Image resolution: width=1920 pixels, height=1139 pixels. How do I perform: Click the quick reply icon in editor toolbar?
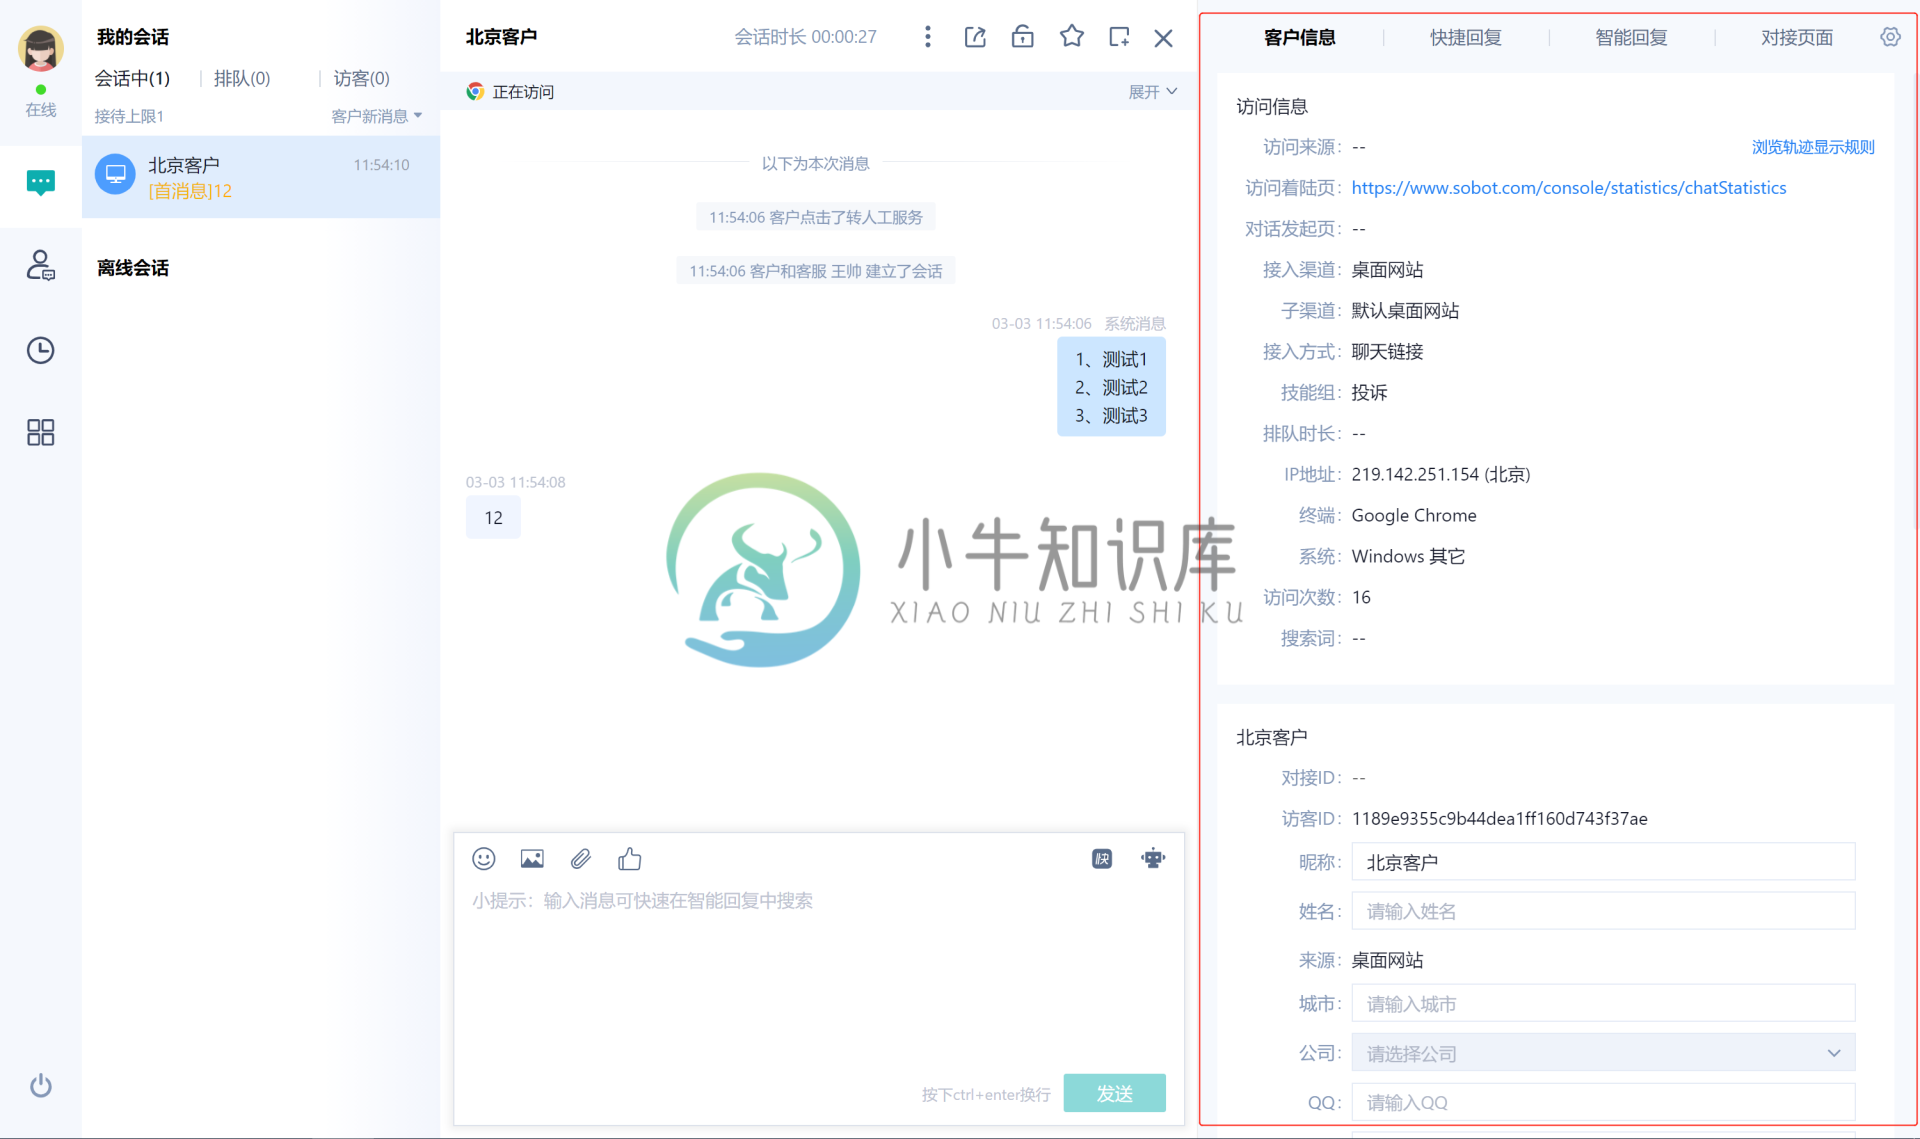1102,858
